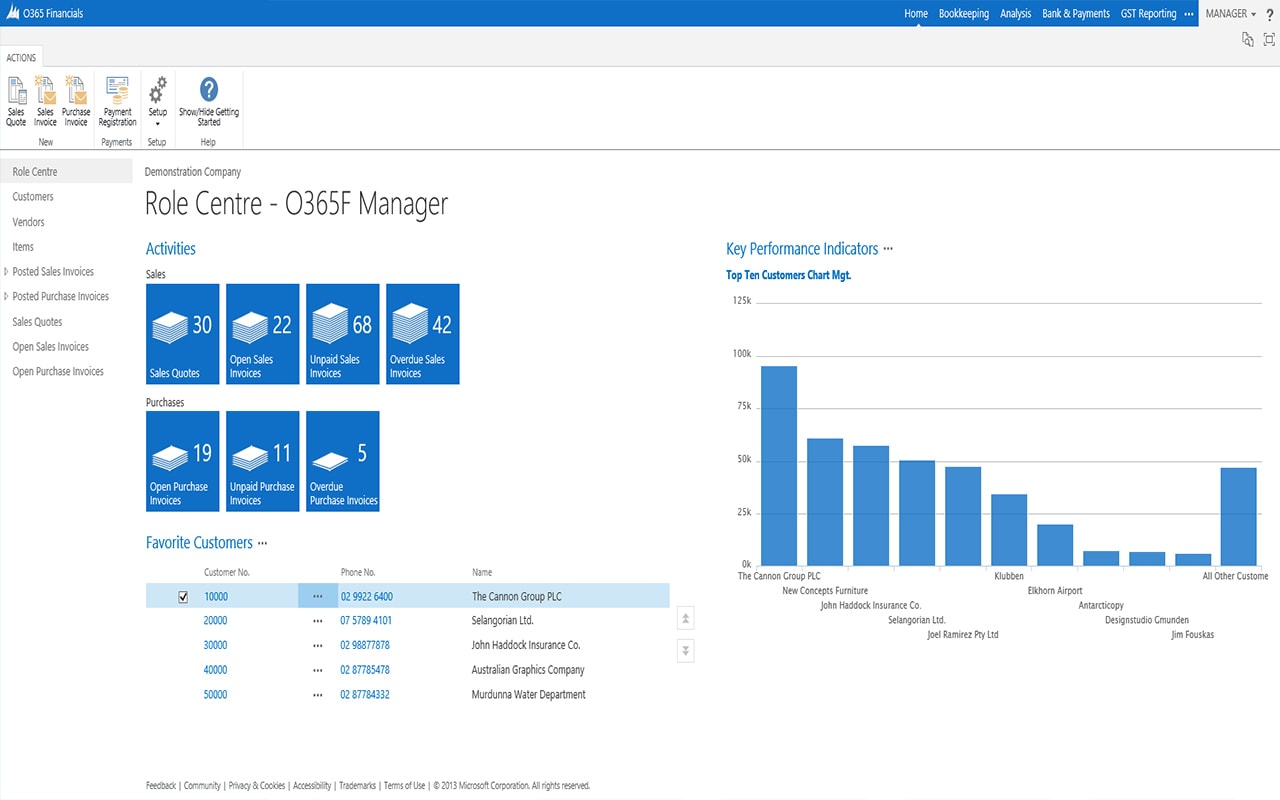Move customer list row up arrow
This screenshot has width=1280, height=800.
[686, 619]
